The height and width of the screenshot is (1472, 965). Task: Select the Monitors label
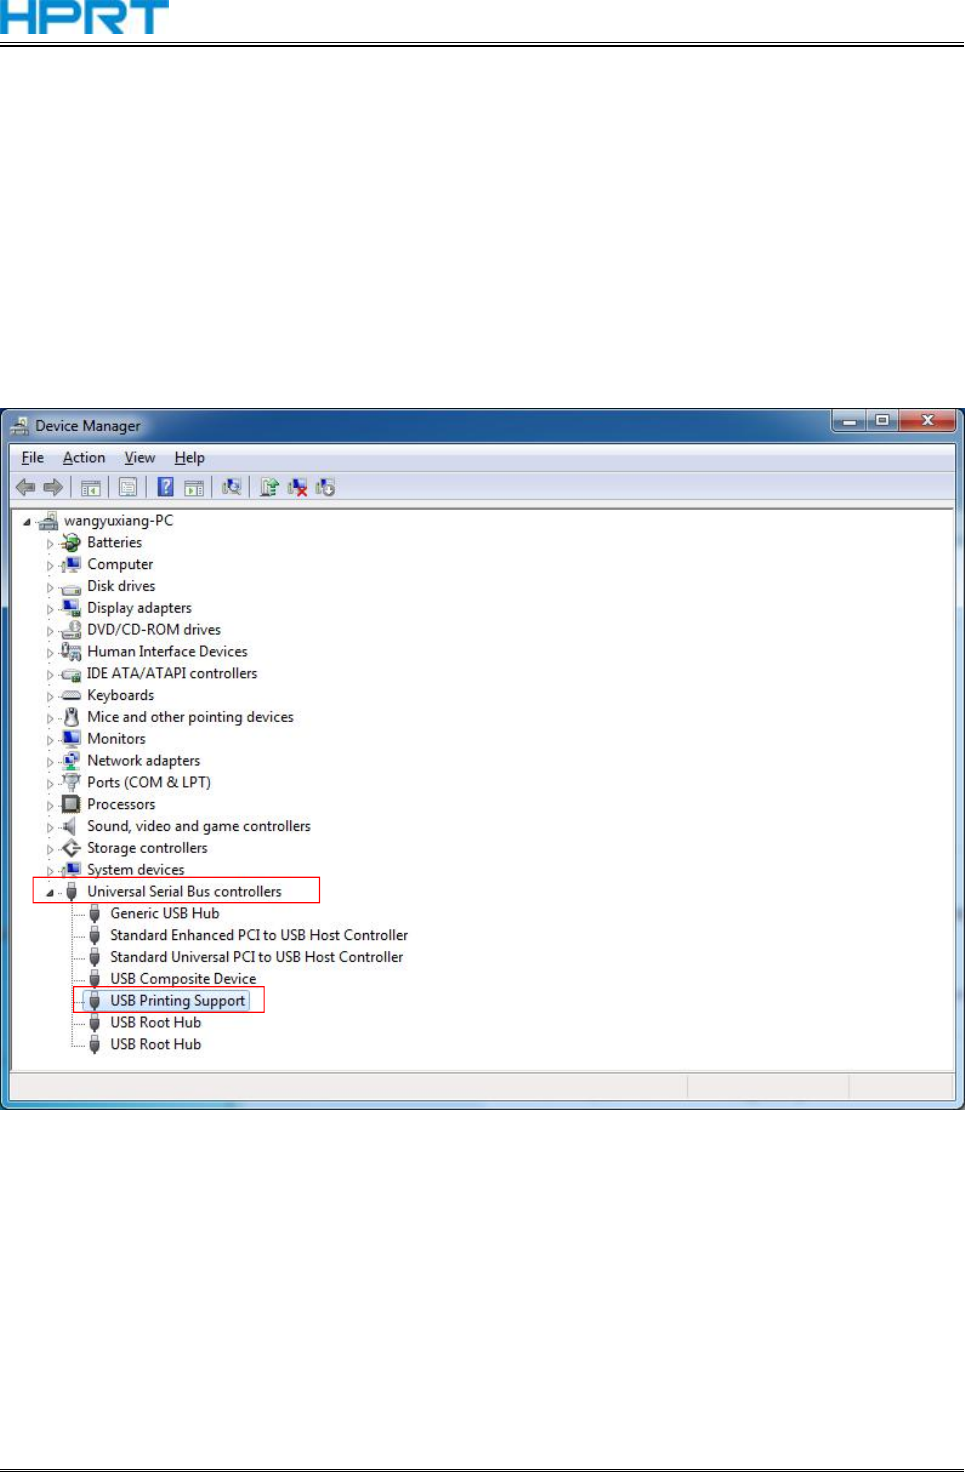point(116,739)
